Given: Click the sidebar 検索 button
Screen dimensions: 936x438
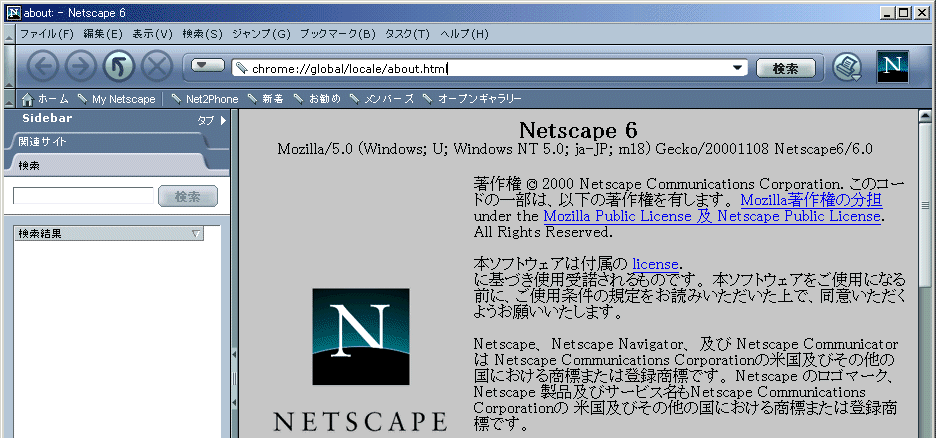Looking at the screenshot, I should coord(188,196).
